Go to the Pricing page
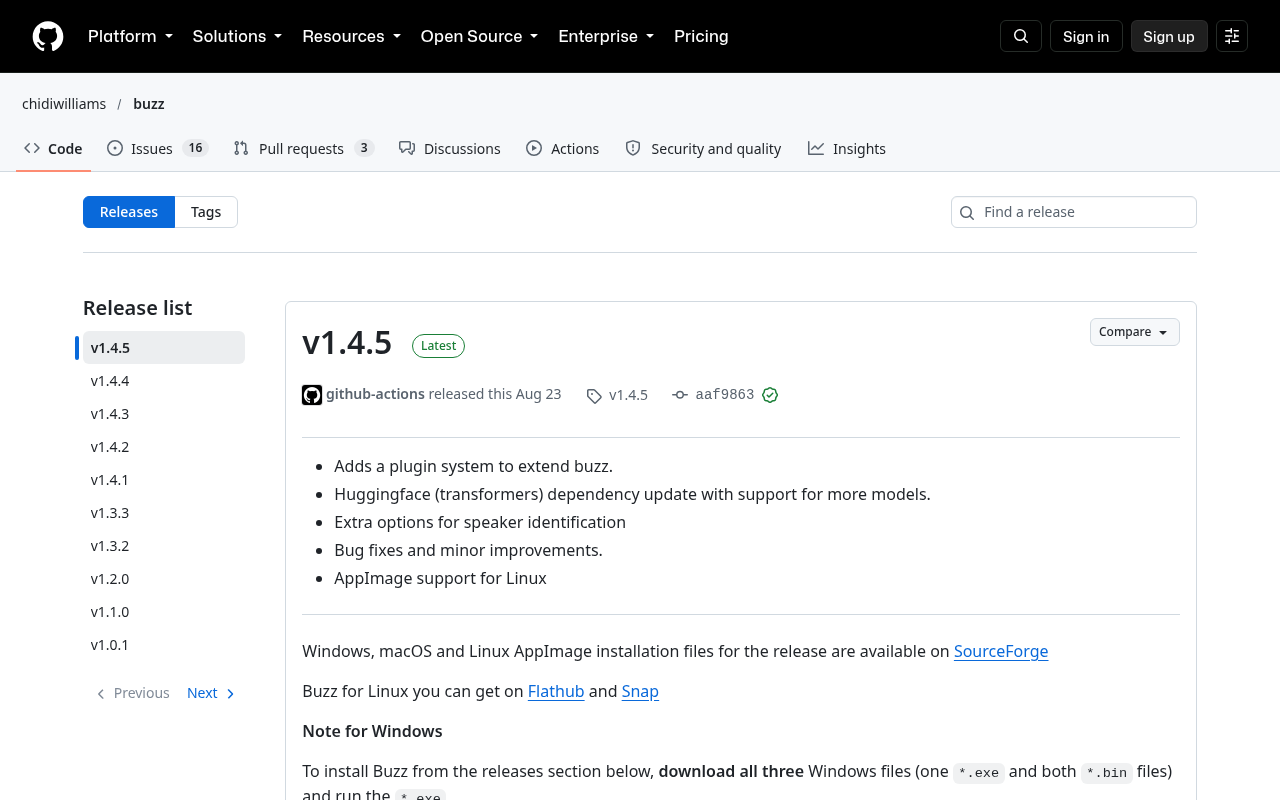1280x800 pixels. [x=701, y=36]
